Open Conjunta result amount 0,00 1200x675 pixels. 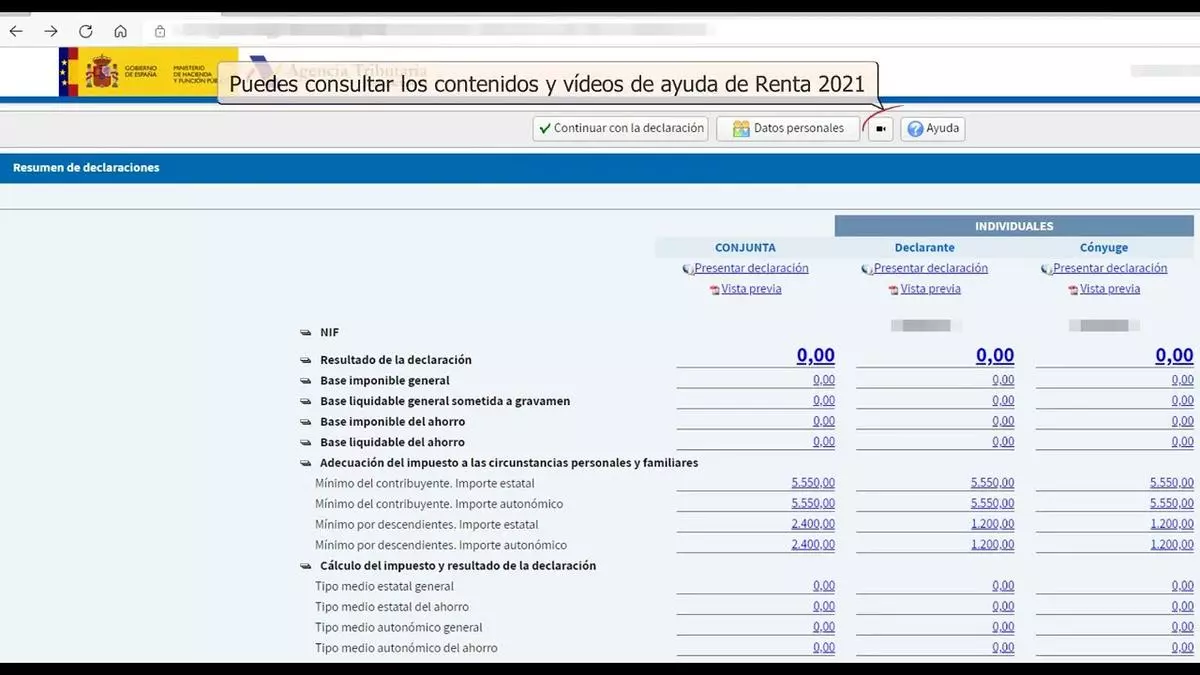coord(815,356)
